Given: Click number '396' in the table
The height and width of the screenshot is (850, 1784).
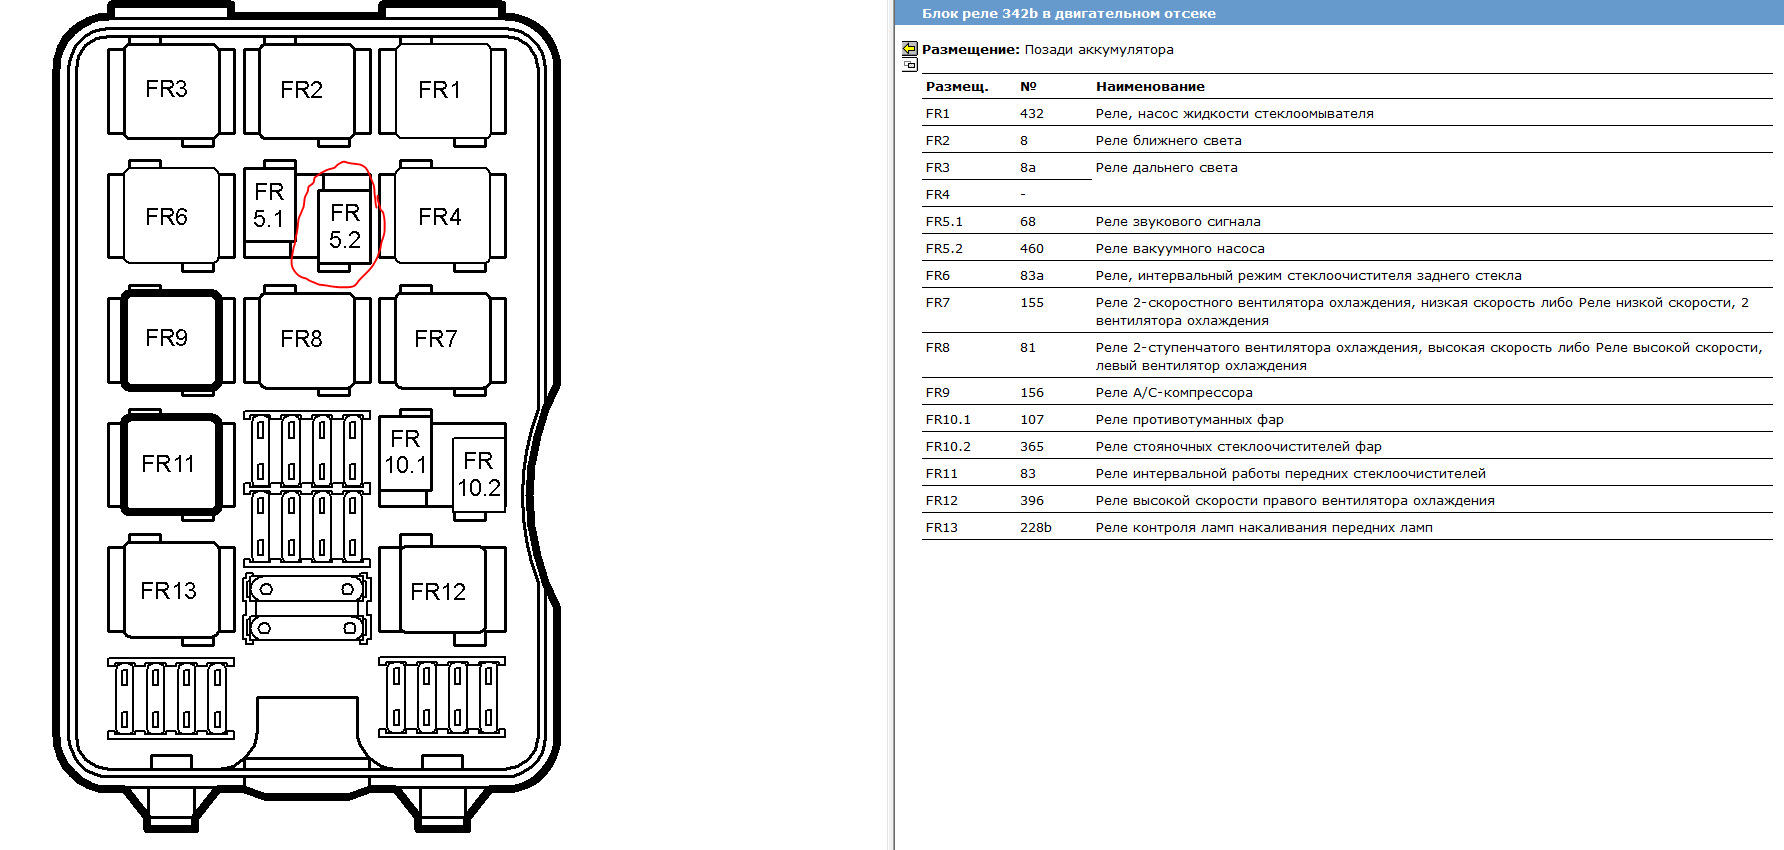Looking at the screenshot, I should tap(1032, 501).
